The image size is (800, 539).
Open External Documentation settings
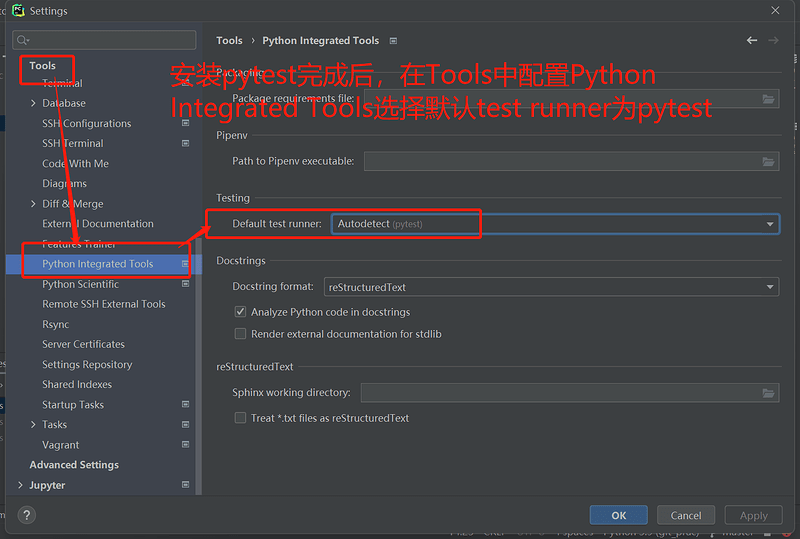click(x=98, y=224)
